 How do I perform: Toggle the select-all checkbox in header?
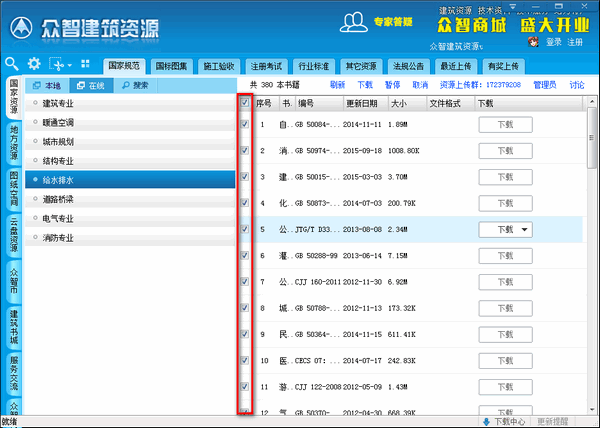245,102
